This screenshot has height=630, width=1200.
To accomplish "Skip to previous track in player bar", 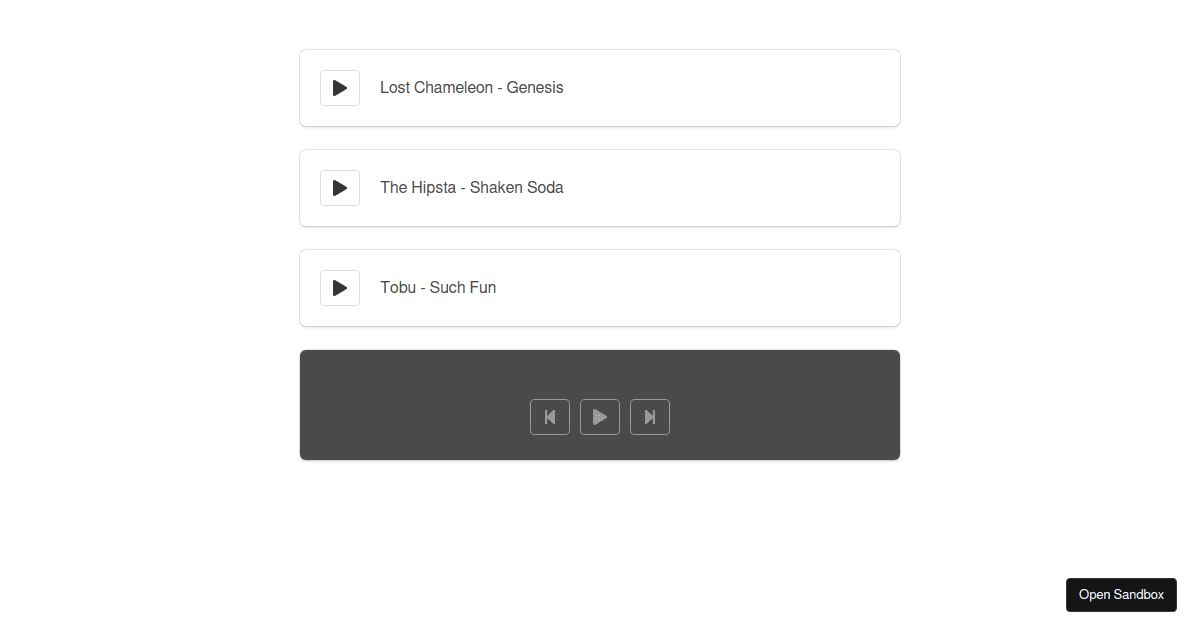I will pos(550,417).
